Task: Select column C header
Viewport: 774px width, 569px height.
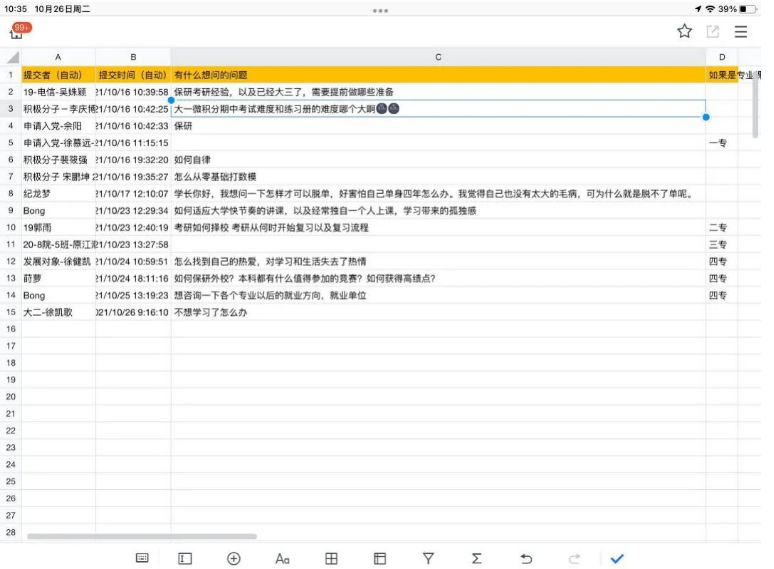Action: click(438, 57)
